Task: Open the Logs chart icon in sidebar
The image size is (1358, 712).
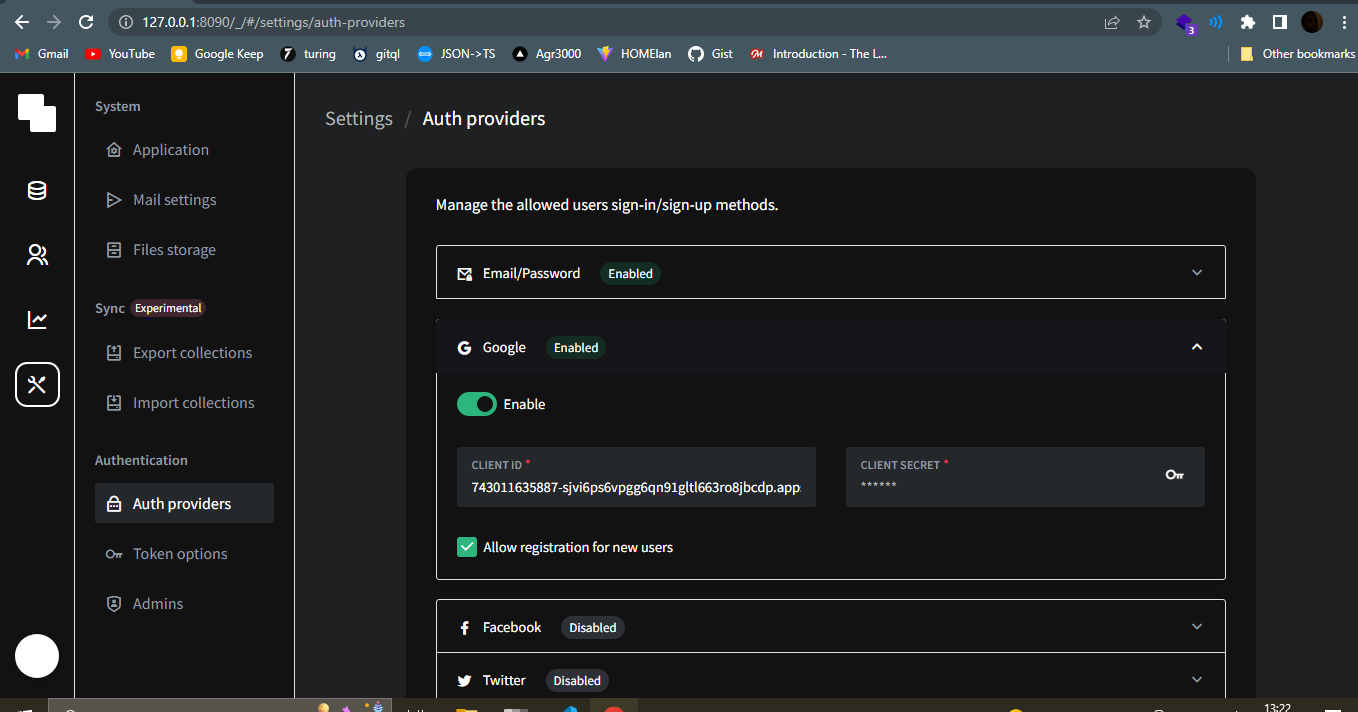Action: (37, 320)
